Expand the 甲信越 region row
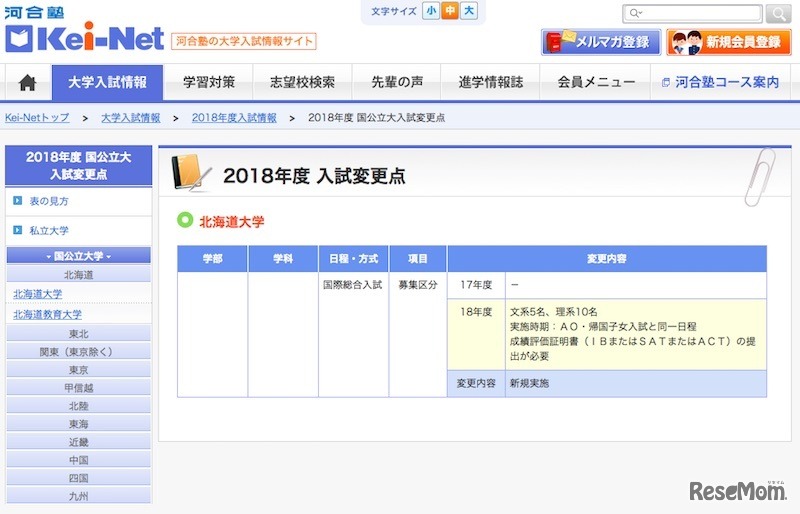Screen dimensions: 800x514 (x=79, y=387)
